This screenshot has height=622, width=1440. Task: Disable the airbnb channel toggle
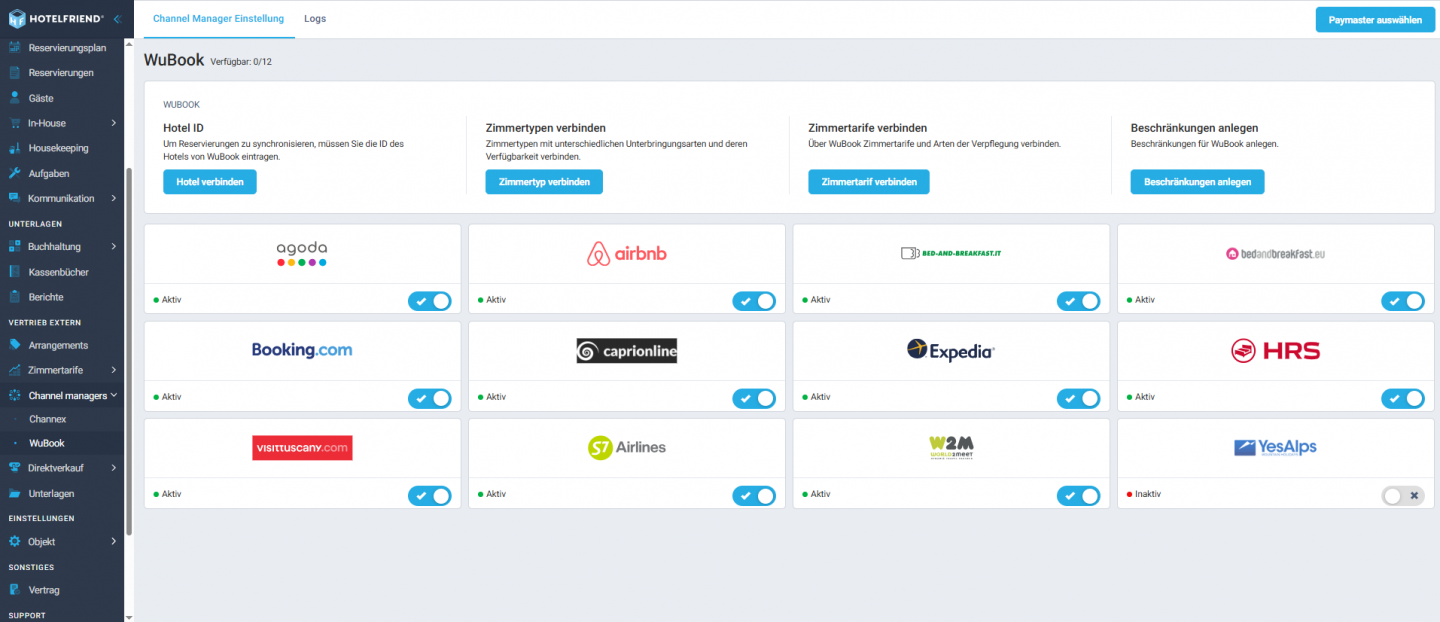tap(754, 301)
